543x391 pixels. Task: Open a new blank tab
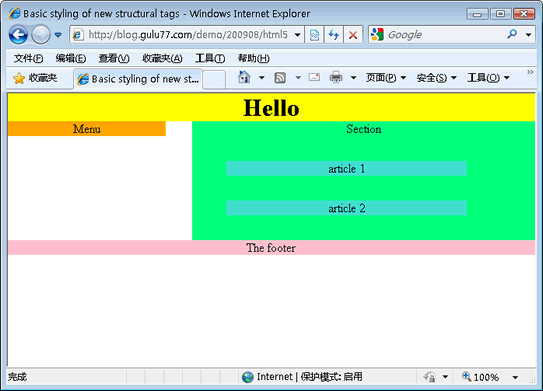[214, 79]
